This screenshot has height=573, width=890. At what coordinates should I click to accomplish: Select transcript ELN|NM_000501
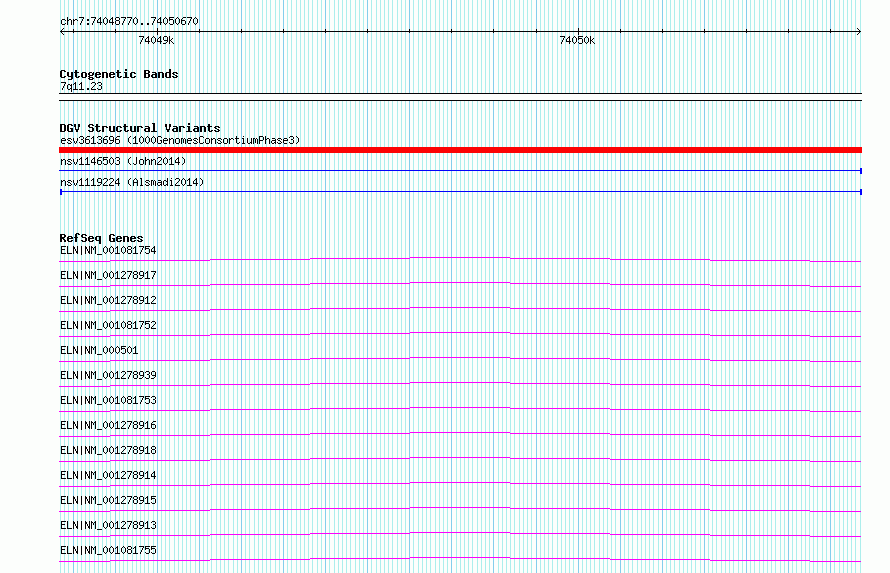99,350
